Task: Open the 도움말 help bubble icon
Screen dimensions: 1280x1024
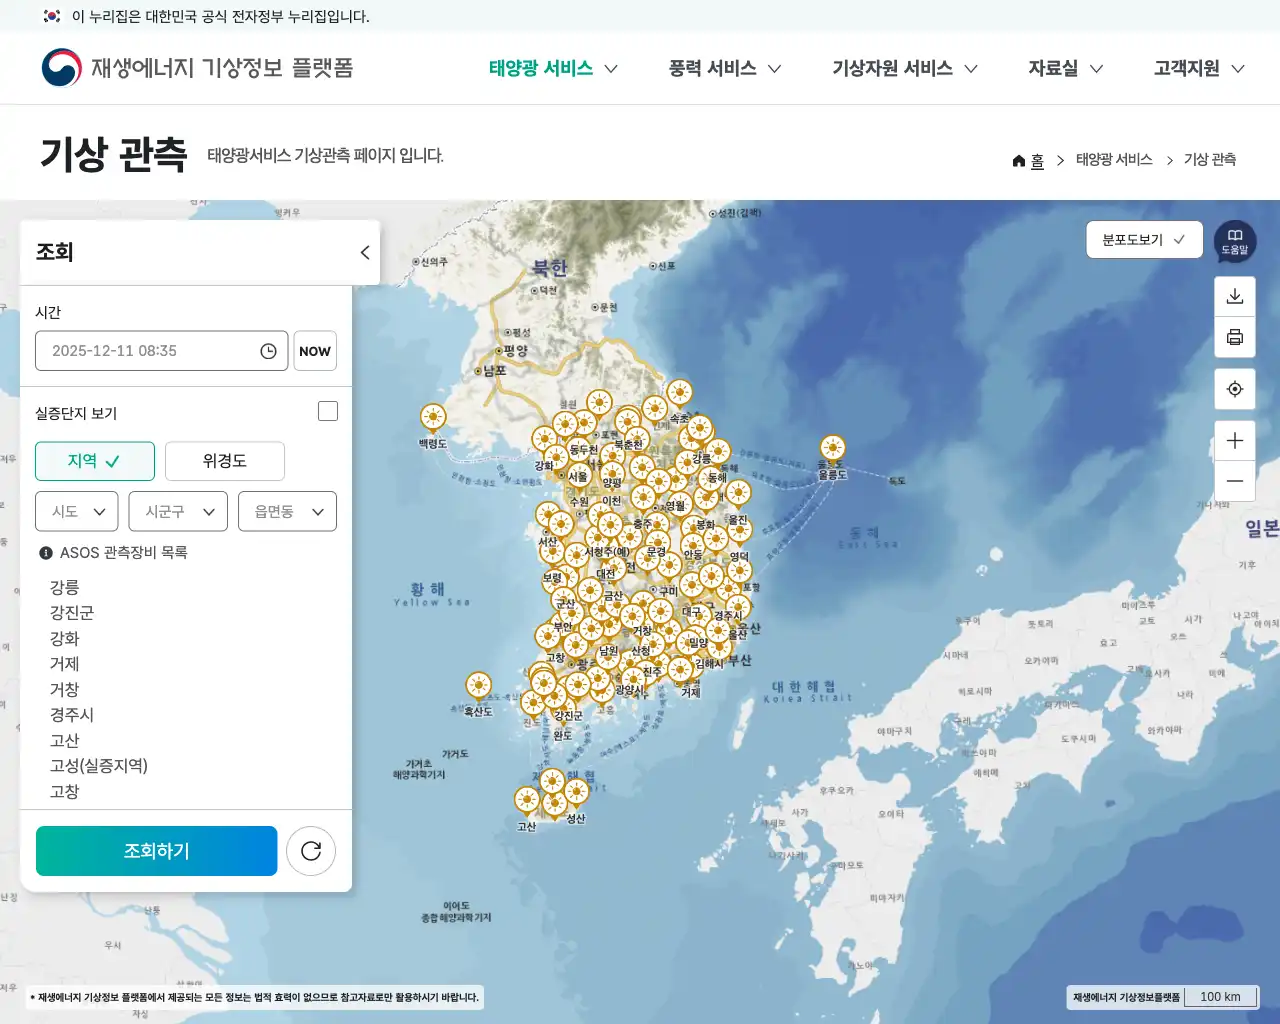Action: click(1234, 240)
